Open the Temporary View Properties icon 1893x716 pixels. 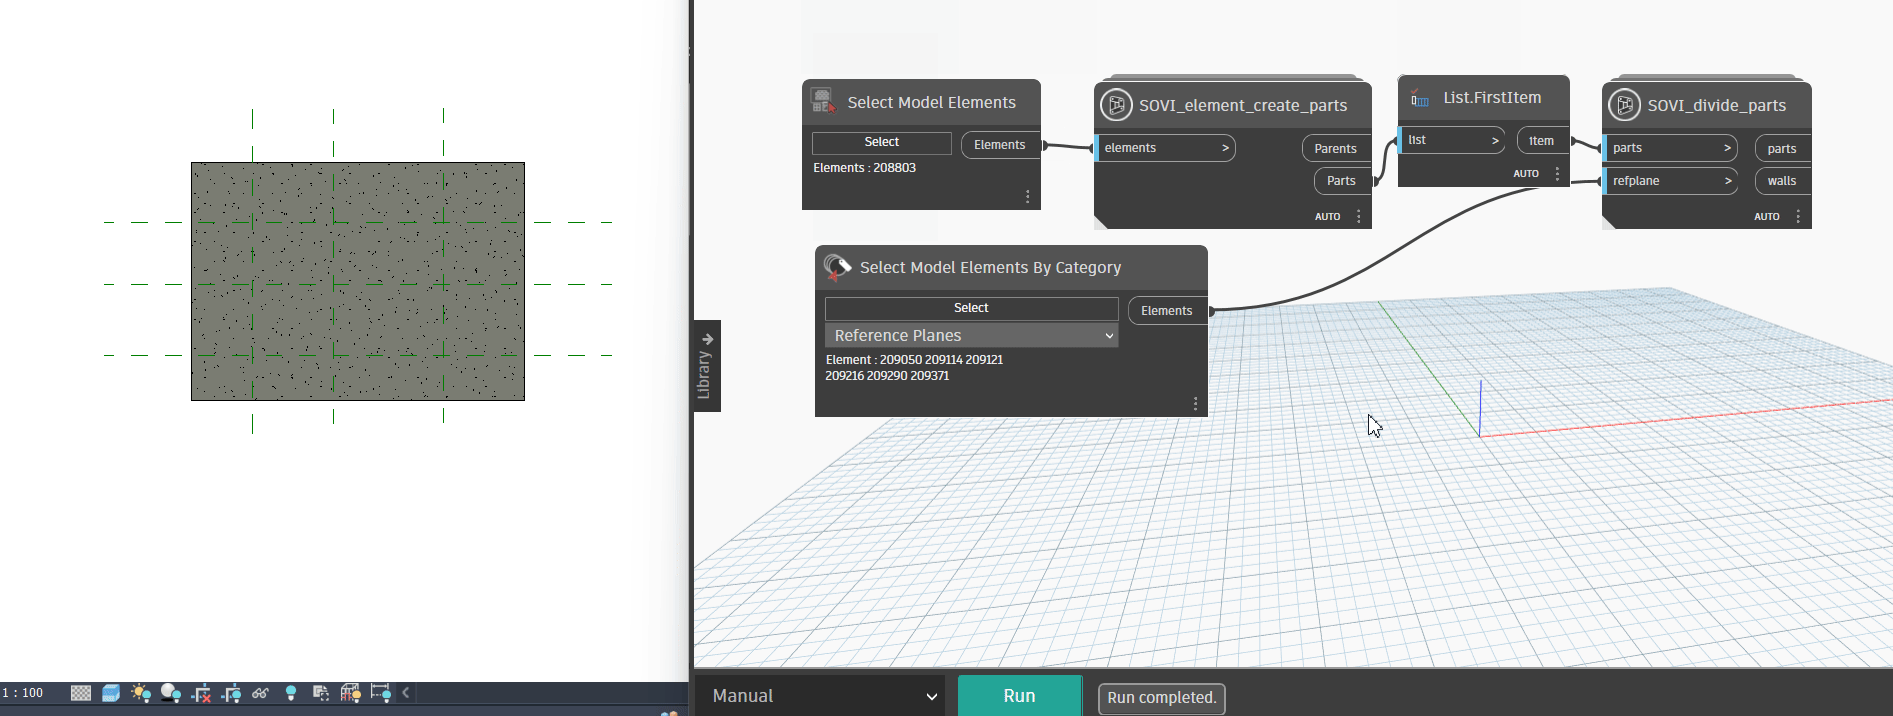pos(321,693)
